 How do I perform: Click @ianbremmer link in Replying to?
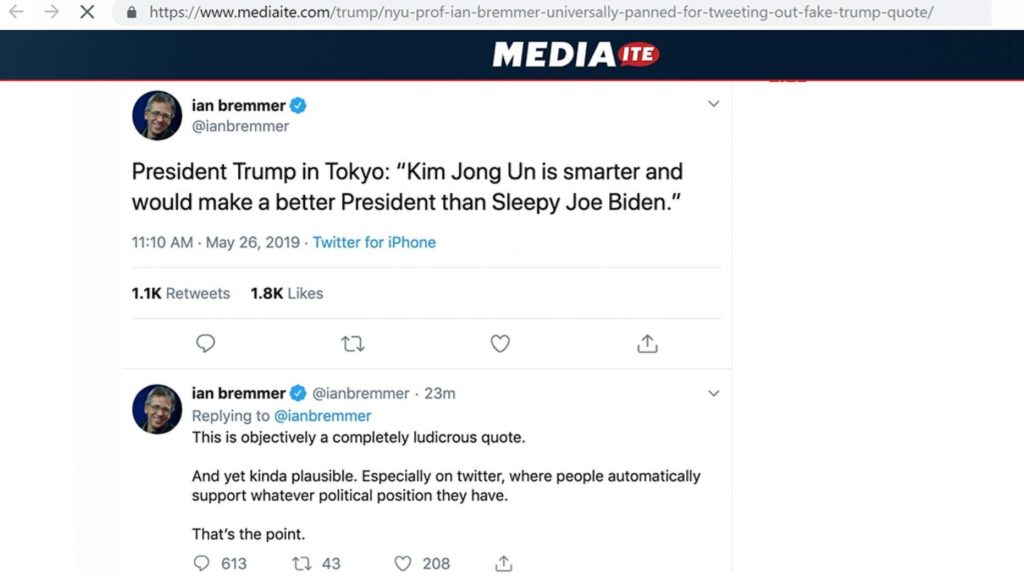(x=322, y=415)
